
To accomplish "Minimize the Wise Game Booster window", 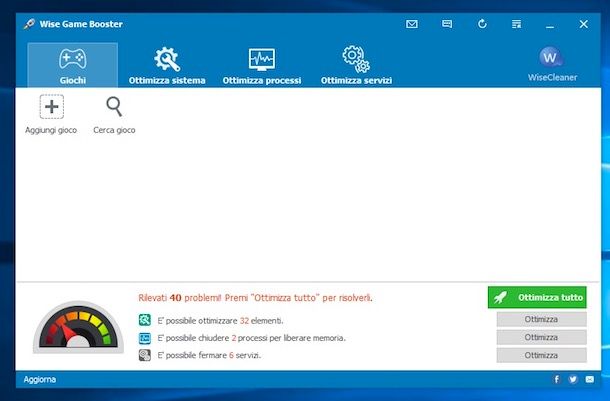I will pos(550,26).
